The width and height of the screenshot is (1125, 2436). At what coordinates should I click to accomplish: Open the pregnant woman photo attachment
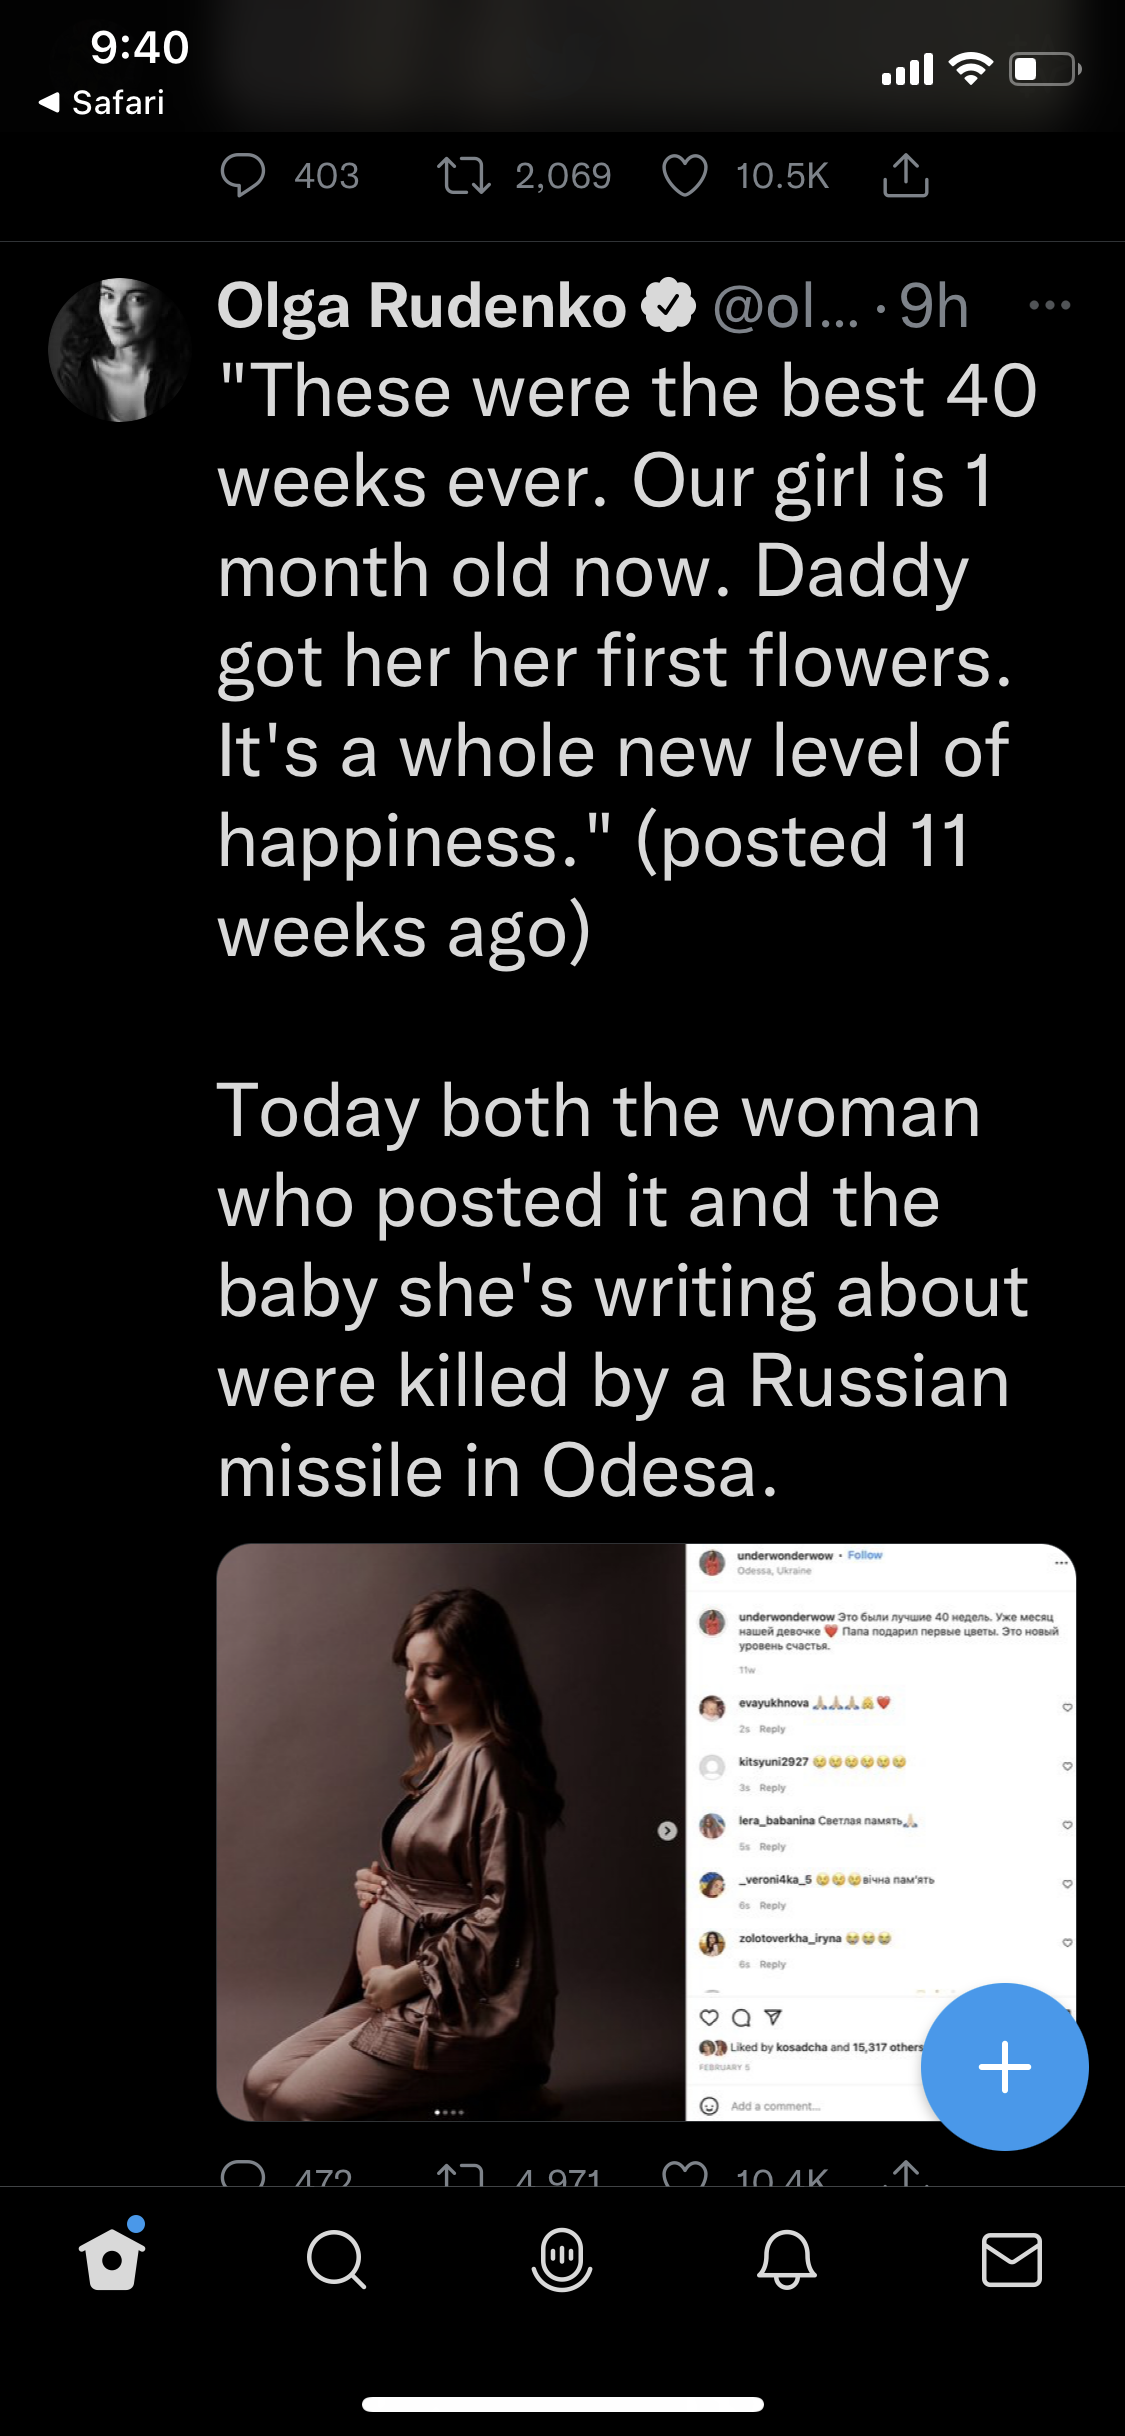450,1830
